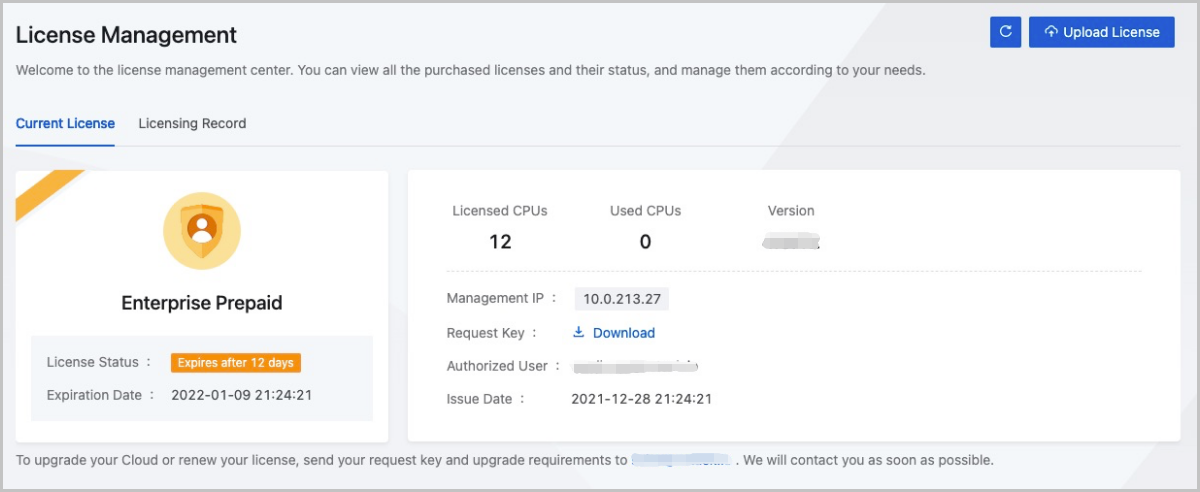Click the Licensed CPUs count 12
Screen dimensions: 1200x492
[500, 242]
